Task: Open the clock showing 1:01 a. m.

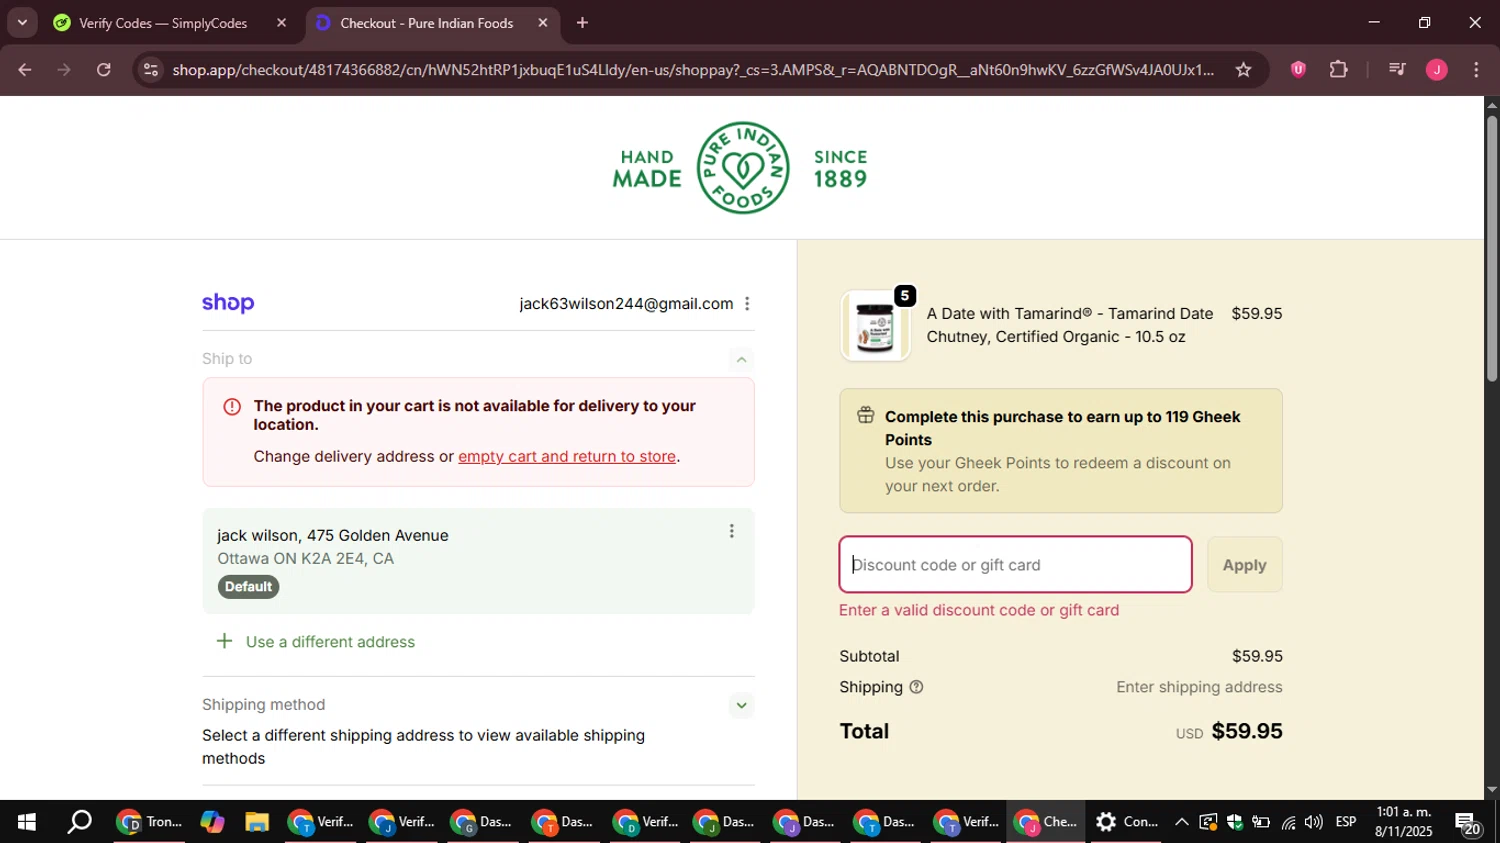Action: pyautogui.click(x=1403, y=822)
